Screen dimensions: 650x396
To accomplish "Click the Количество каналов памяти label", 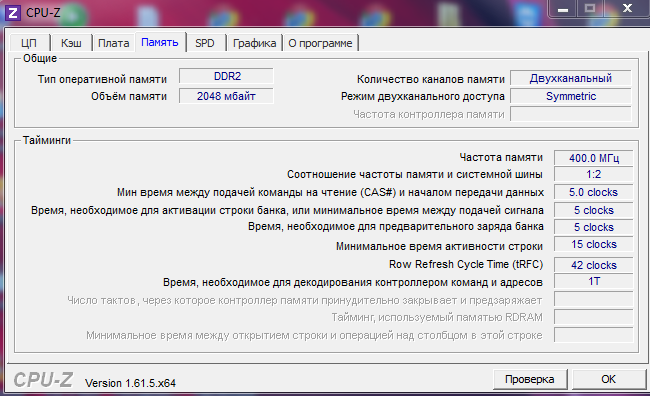I will click(x=431, y=79).
